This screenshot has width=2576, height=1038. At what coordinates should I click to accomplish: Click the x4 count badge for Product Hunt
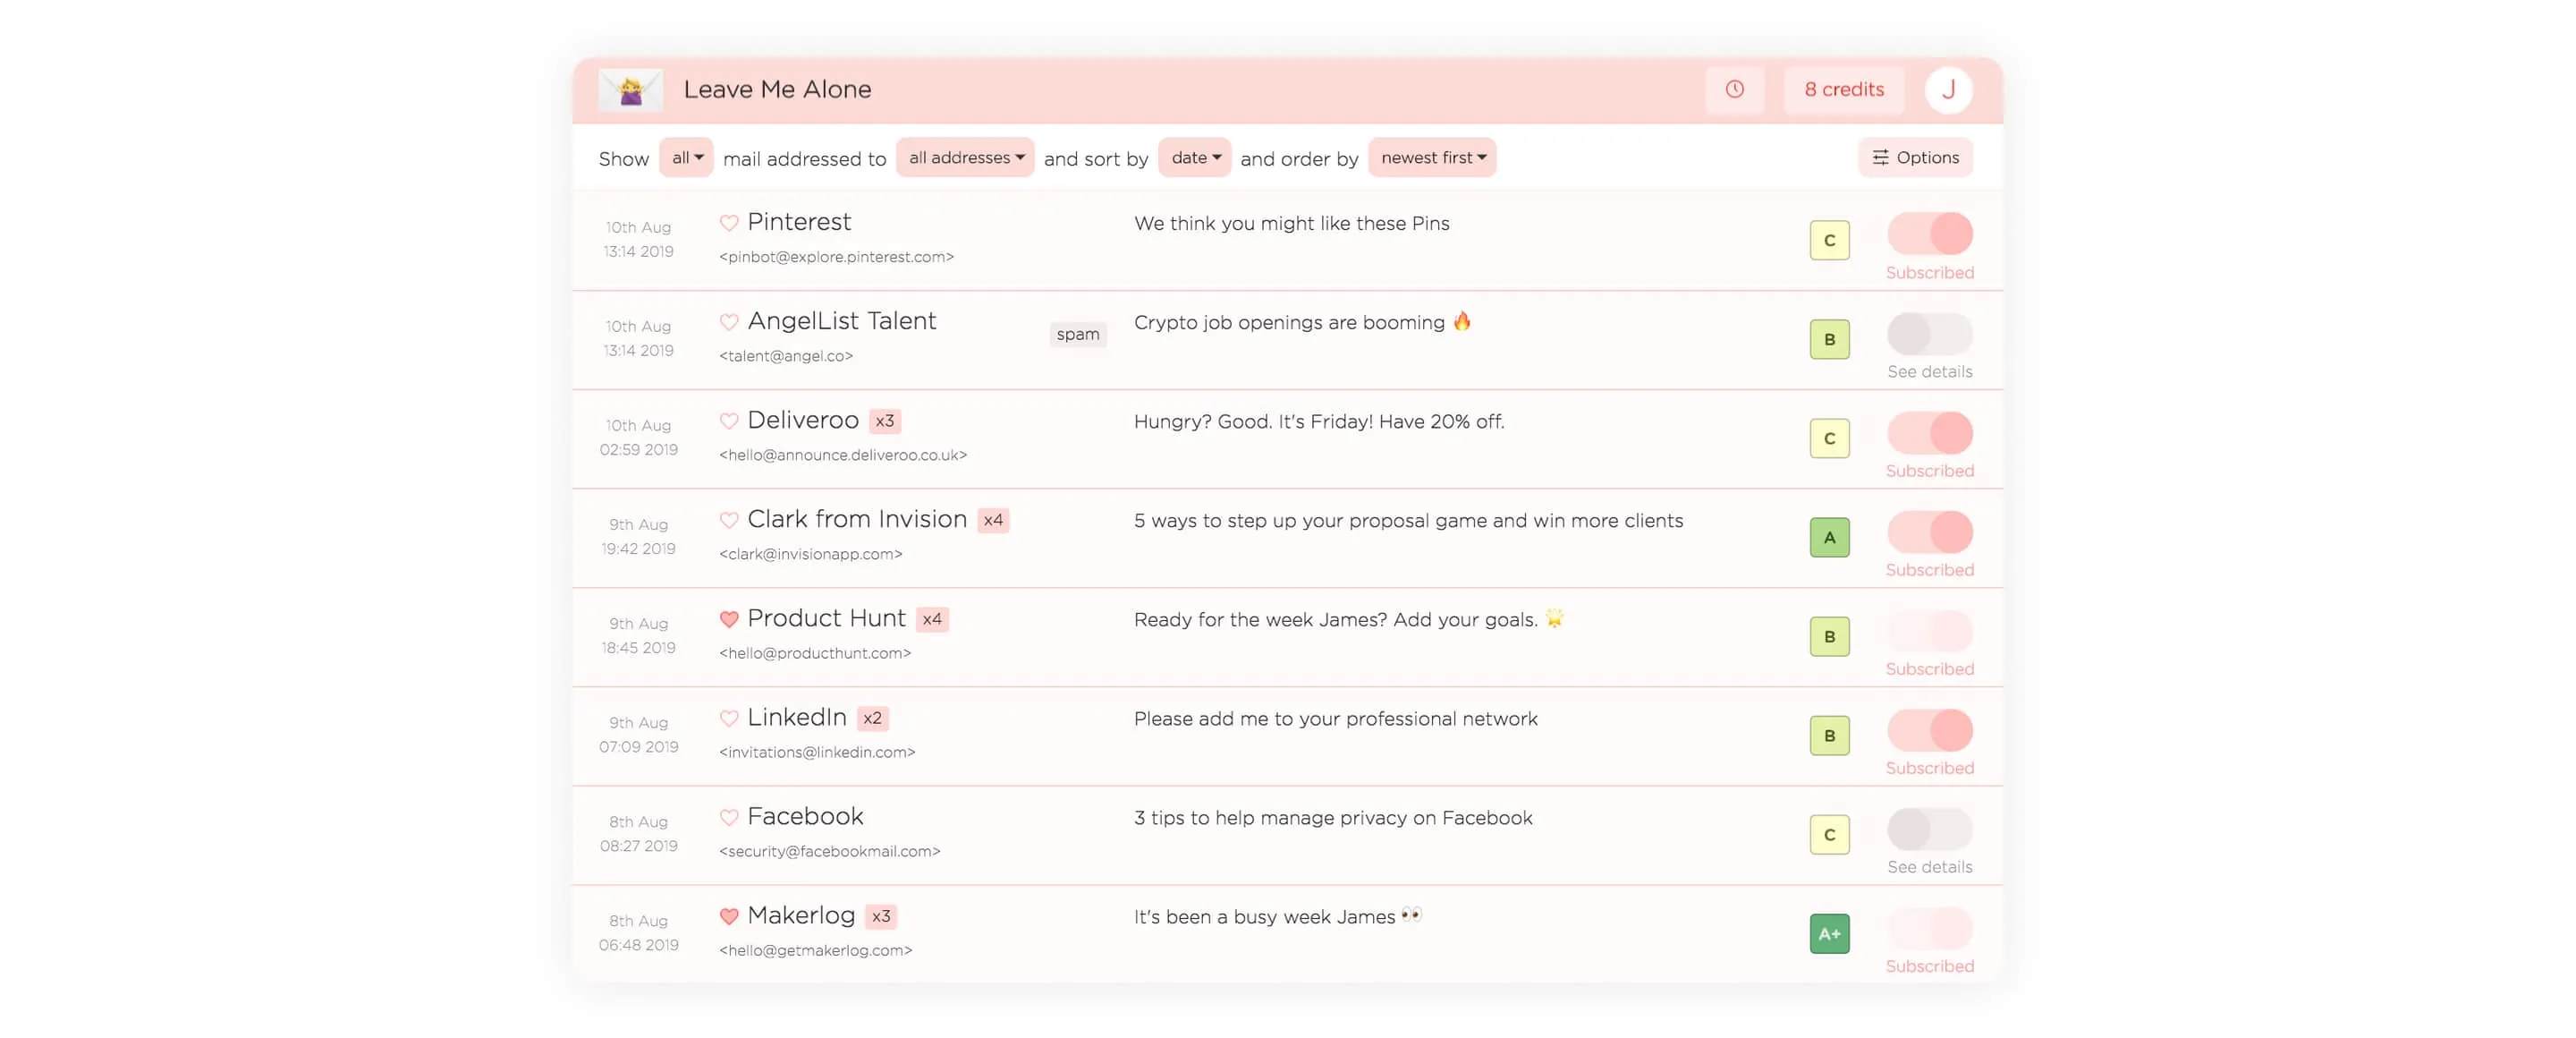tap(932, 619)
